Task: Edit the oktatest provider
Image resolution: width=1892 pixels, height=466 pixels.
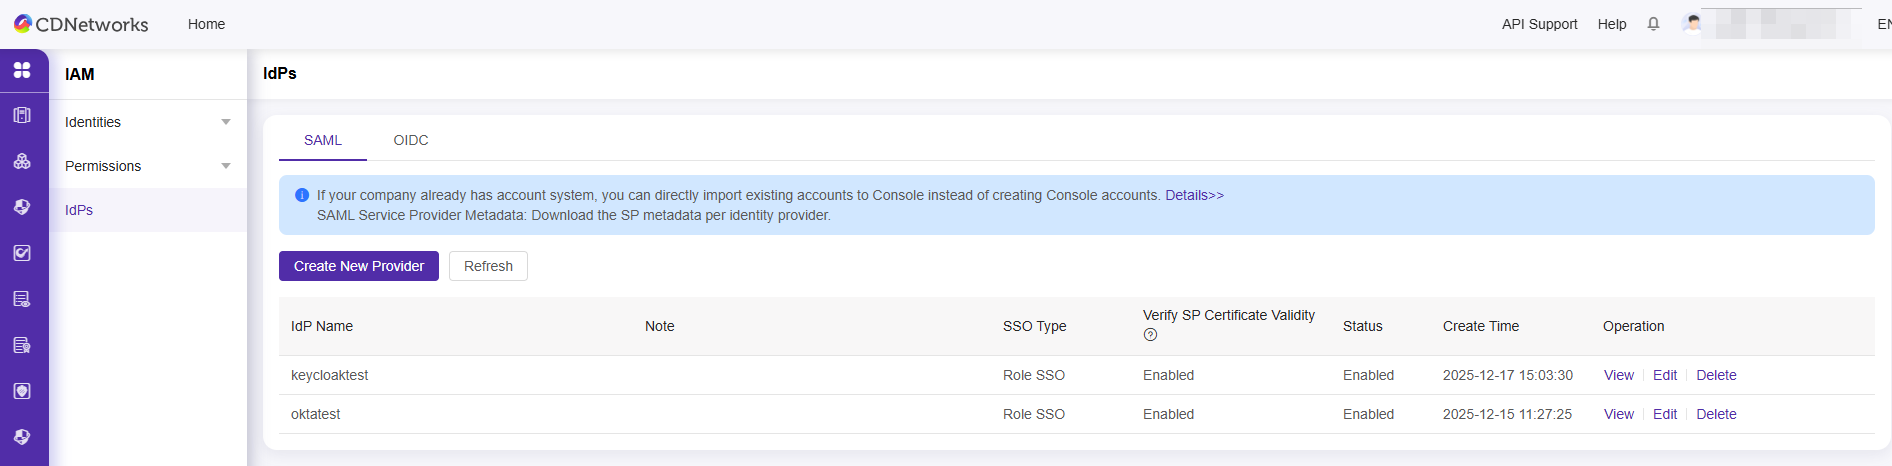Action: (1665, 414)
